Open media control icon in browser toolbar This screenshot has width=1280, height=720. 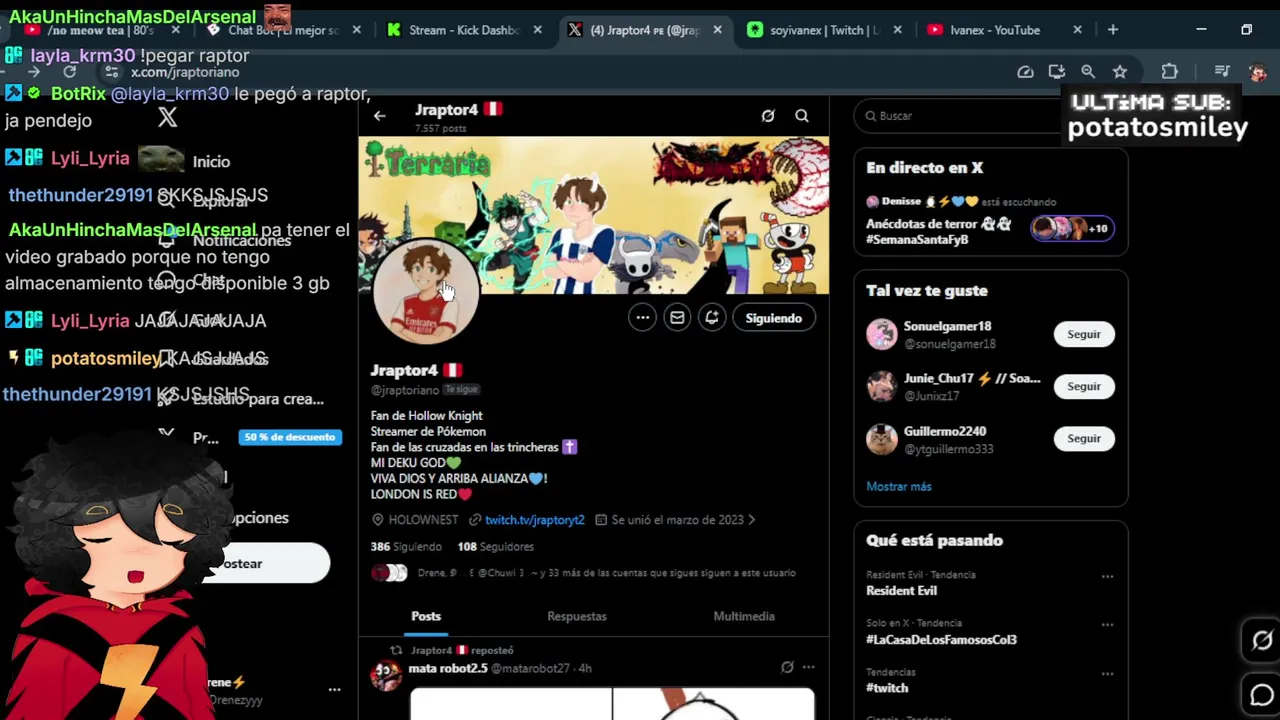tap(1222, 72)
